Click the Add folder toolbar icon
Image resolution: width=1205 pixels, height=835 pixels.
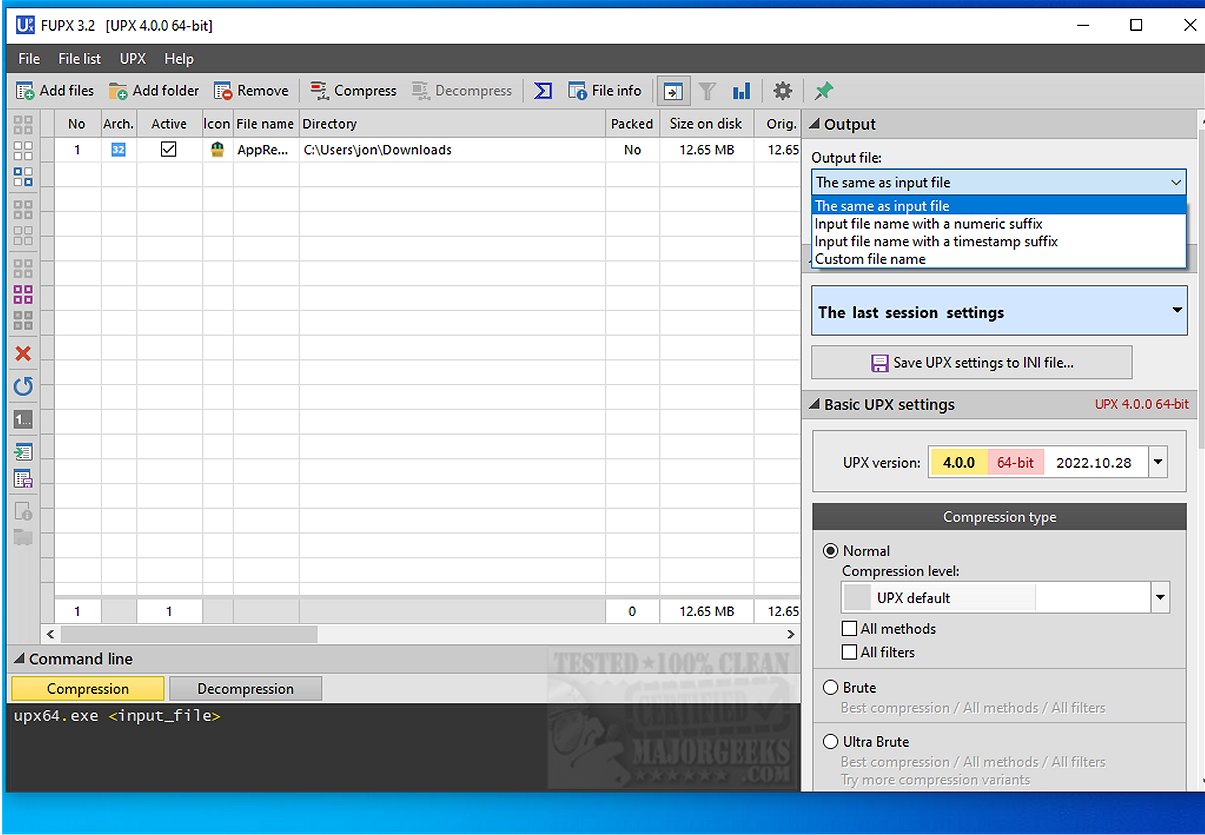click(x=118, y=91)
